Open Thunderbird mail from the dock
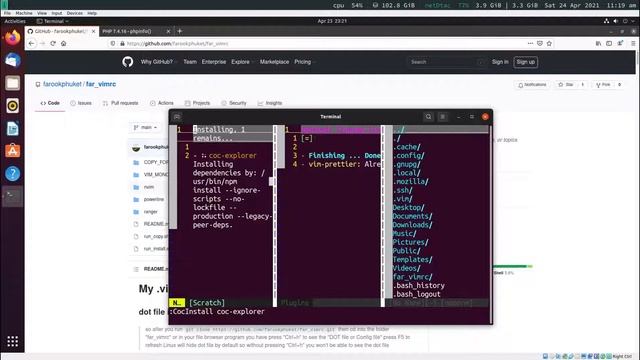 (x=12, y=60)
